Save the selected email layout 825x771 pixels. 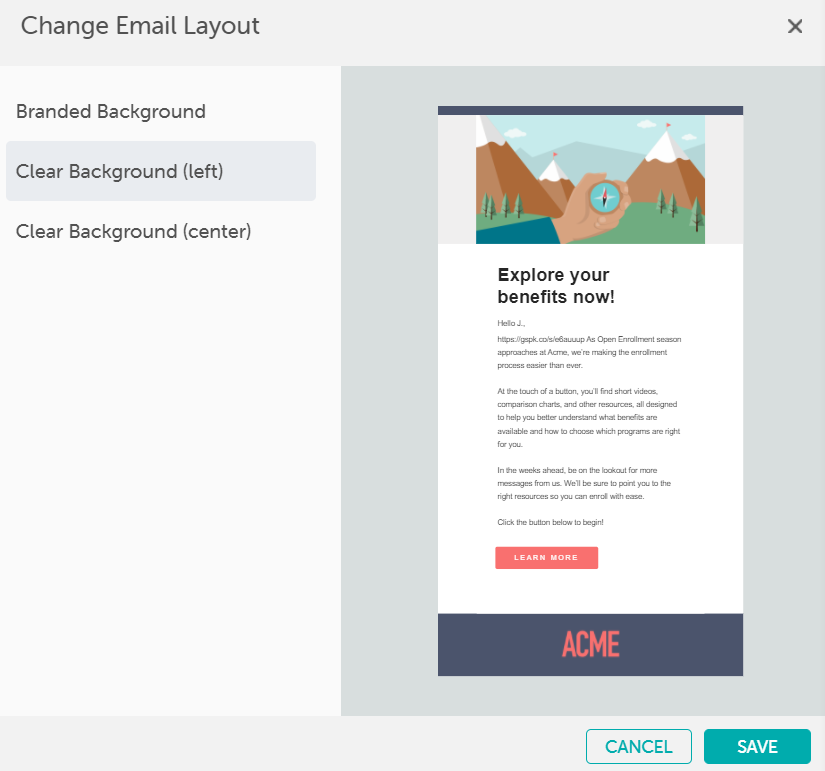pos(757,746)
